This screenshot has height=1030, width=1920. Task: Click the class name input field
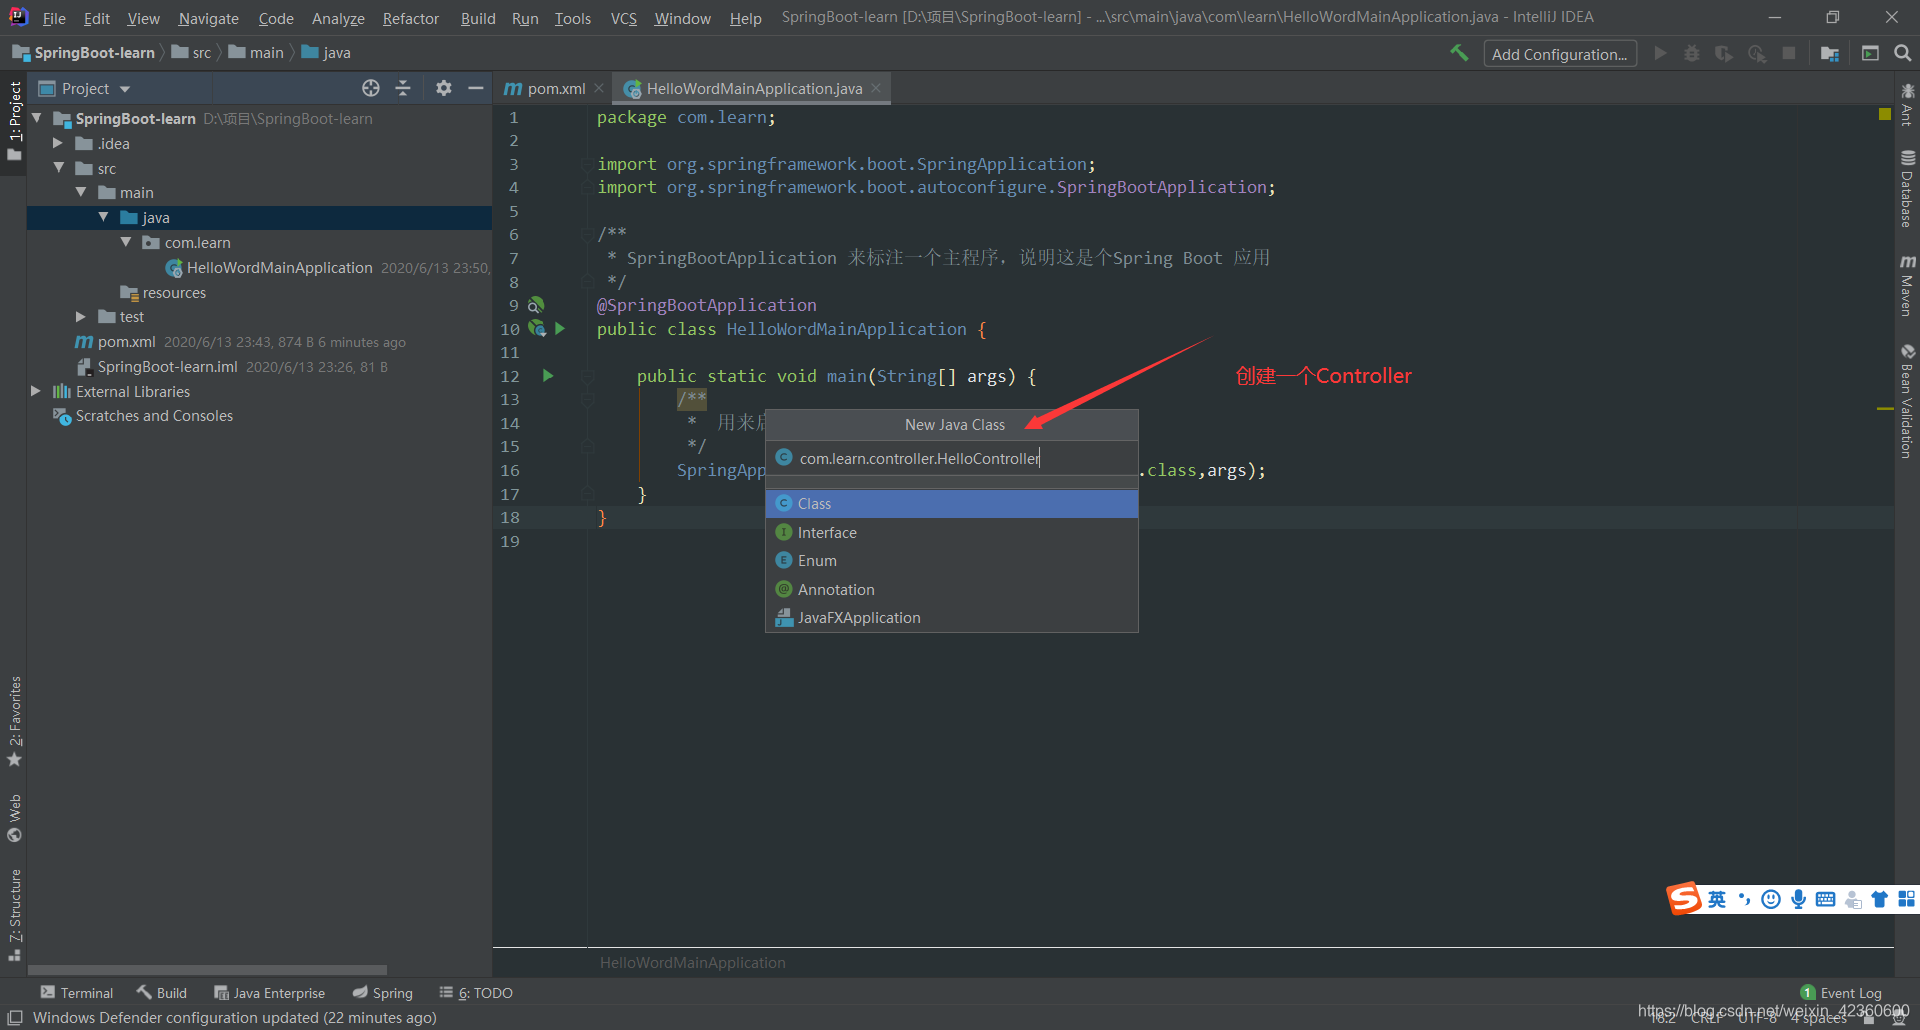pos(952,458)
